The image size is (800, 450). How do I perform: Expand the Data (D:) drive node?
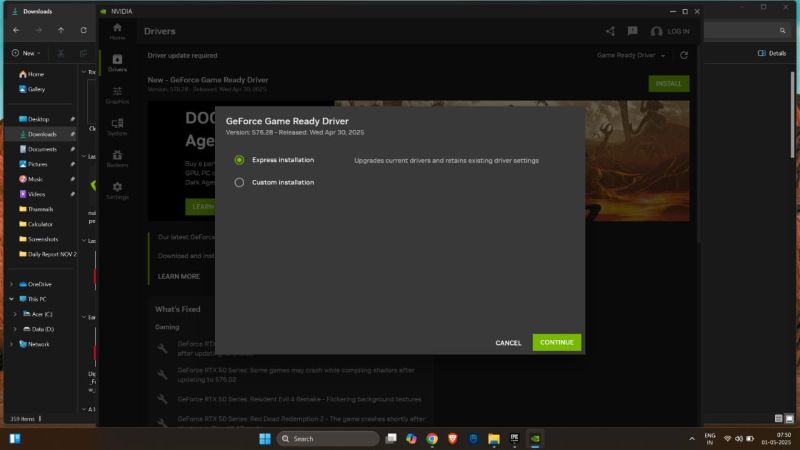click(x=15, y=329)
